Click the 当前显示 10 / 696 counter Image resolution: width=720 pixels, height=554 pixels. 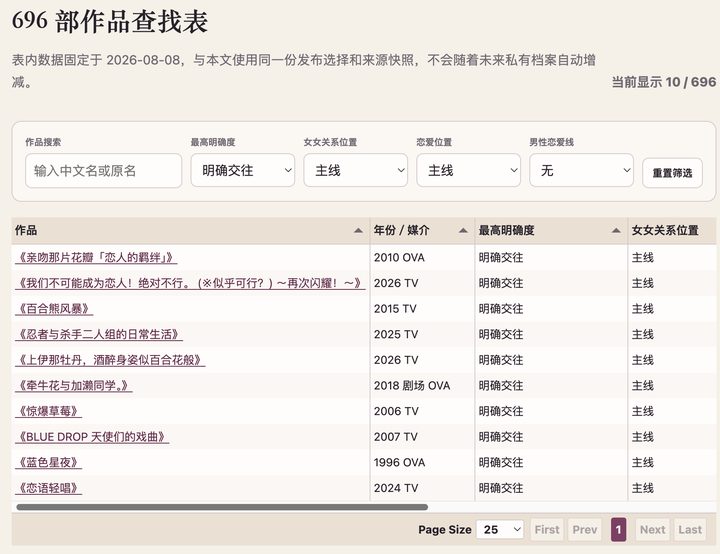(x=664, y=82)
